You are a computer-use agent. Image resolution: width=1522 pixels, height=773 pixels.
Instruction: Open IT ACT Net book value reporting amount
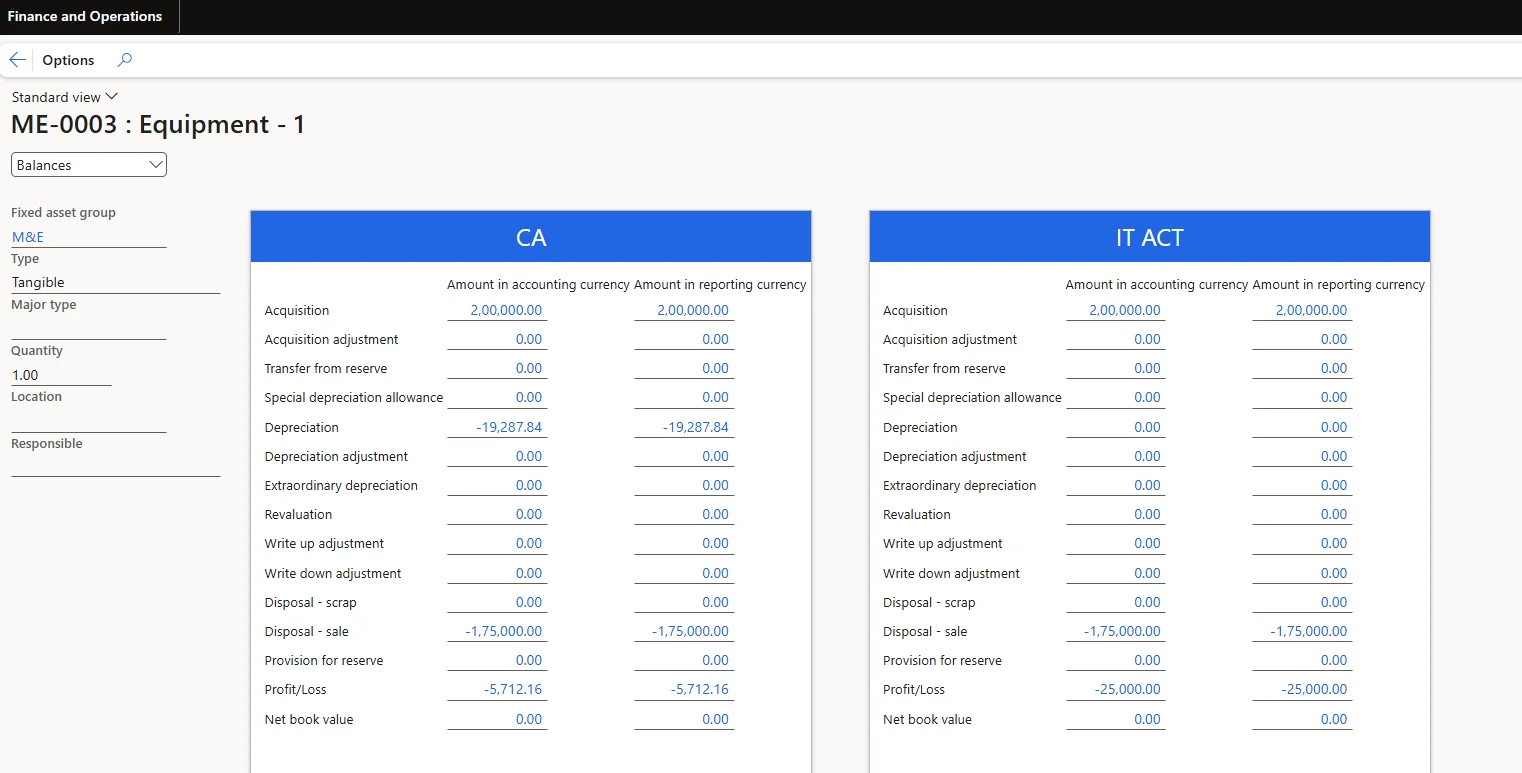point(1302,719)
